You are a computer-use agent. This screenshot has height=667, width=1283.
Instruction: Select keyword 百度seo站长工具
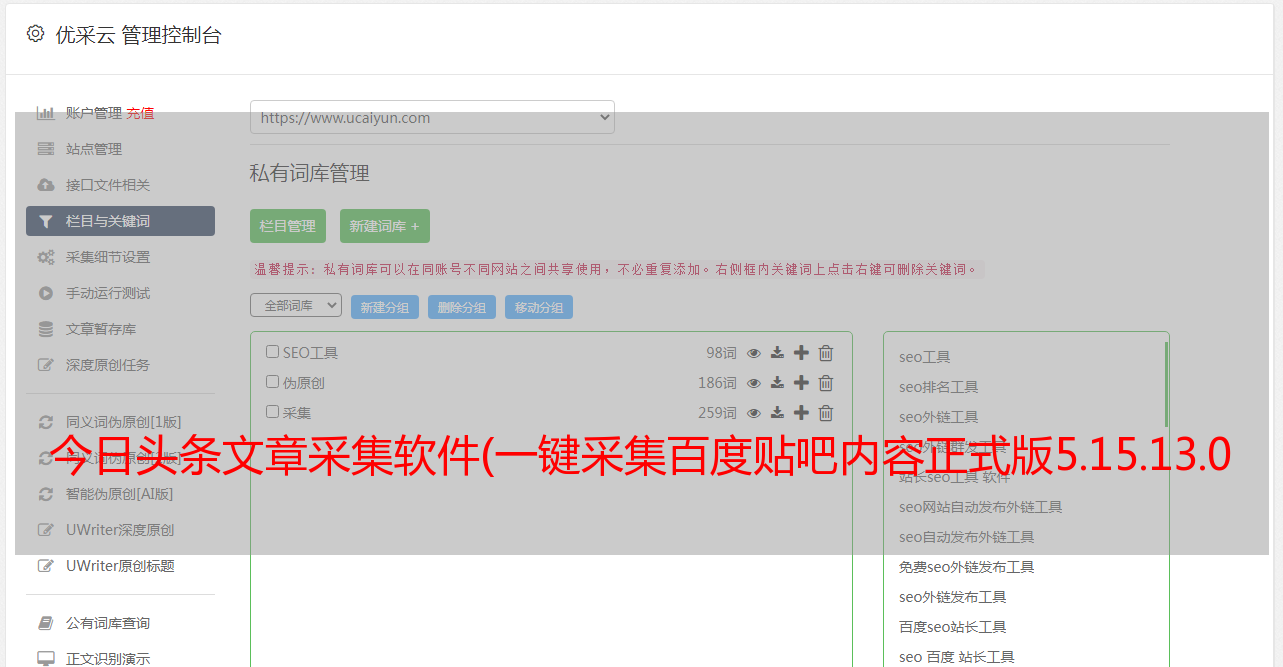[x=953, y=627]
